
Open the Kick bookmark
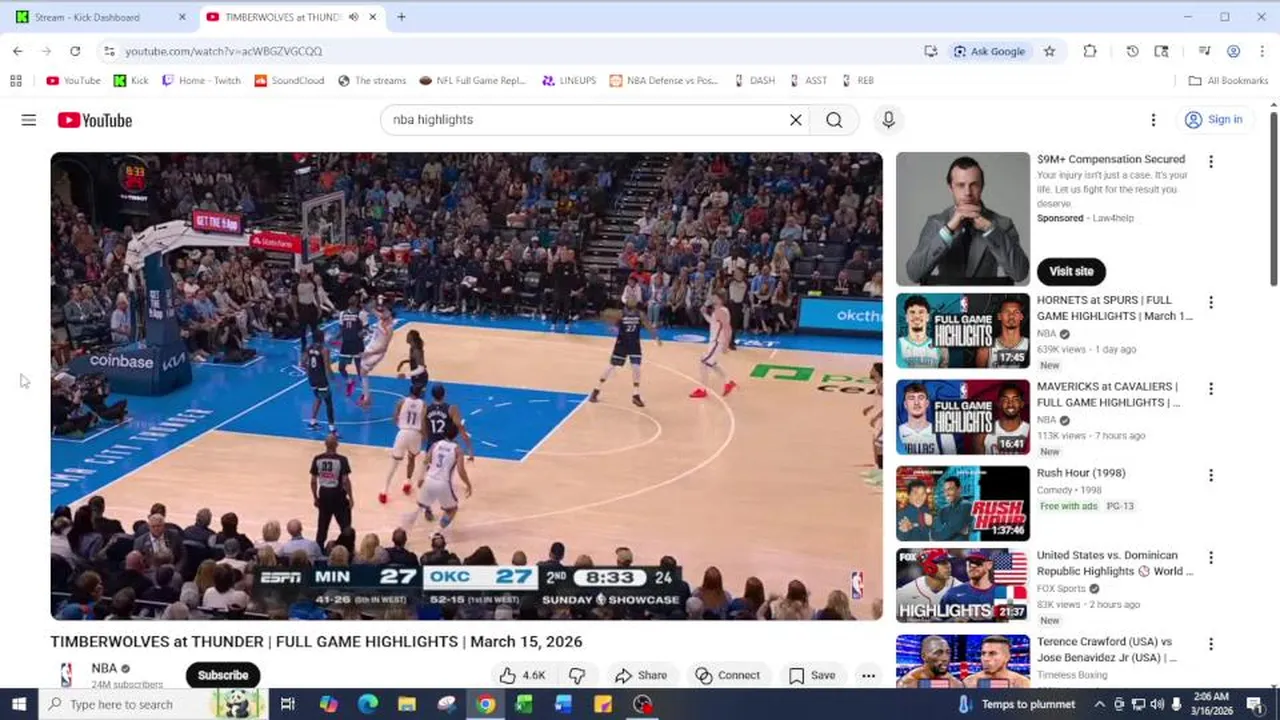click(131, 81)
